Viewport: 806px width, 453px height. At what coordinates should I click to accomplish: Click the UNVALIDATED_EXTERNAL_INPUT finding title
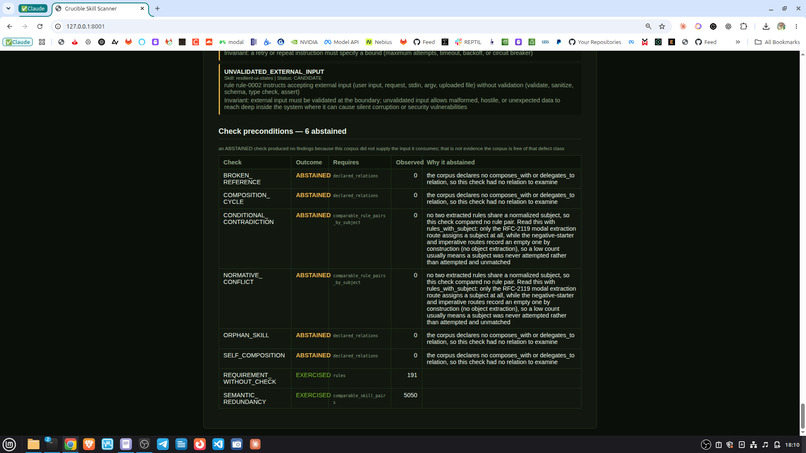[x=274, y=72]
